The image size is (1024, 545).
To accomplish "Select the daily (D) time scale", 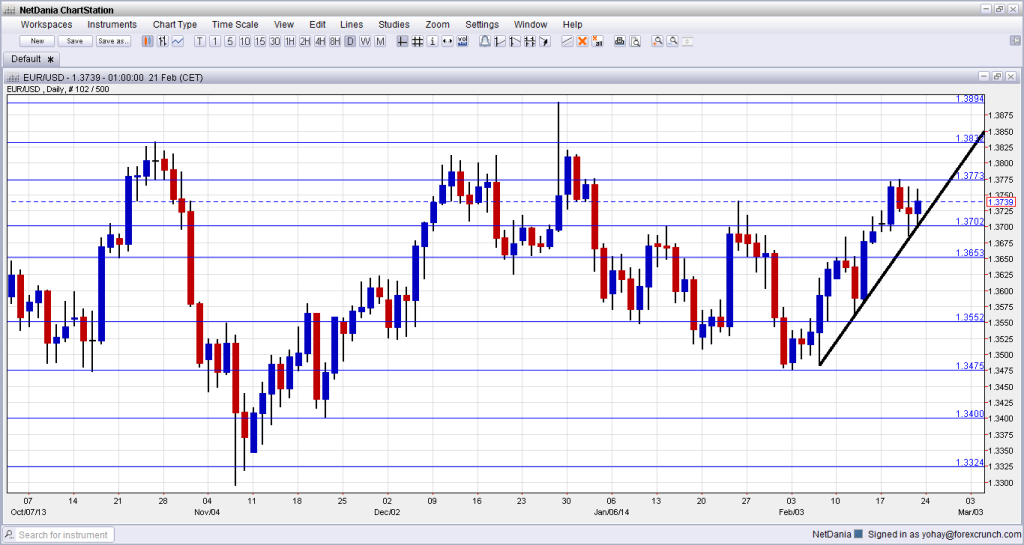I will (350, 41).
